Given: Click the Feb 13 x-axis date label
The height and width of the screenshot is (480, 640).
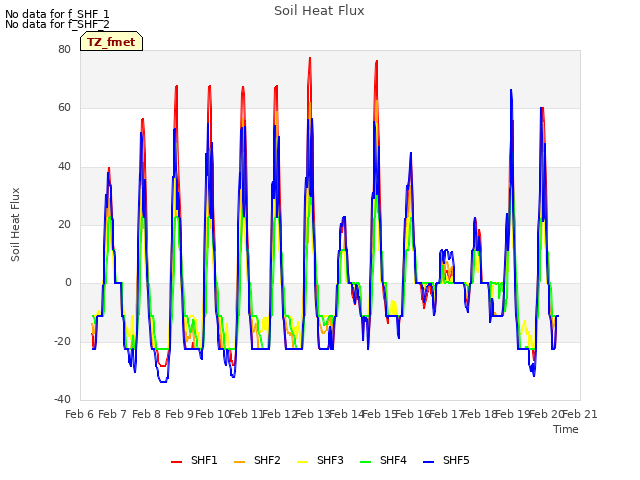Looking at the screenshot, I should (313, 414).
